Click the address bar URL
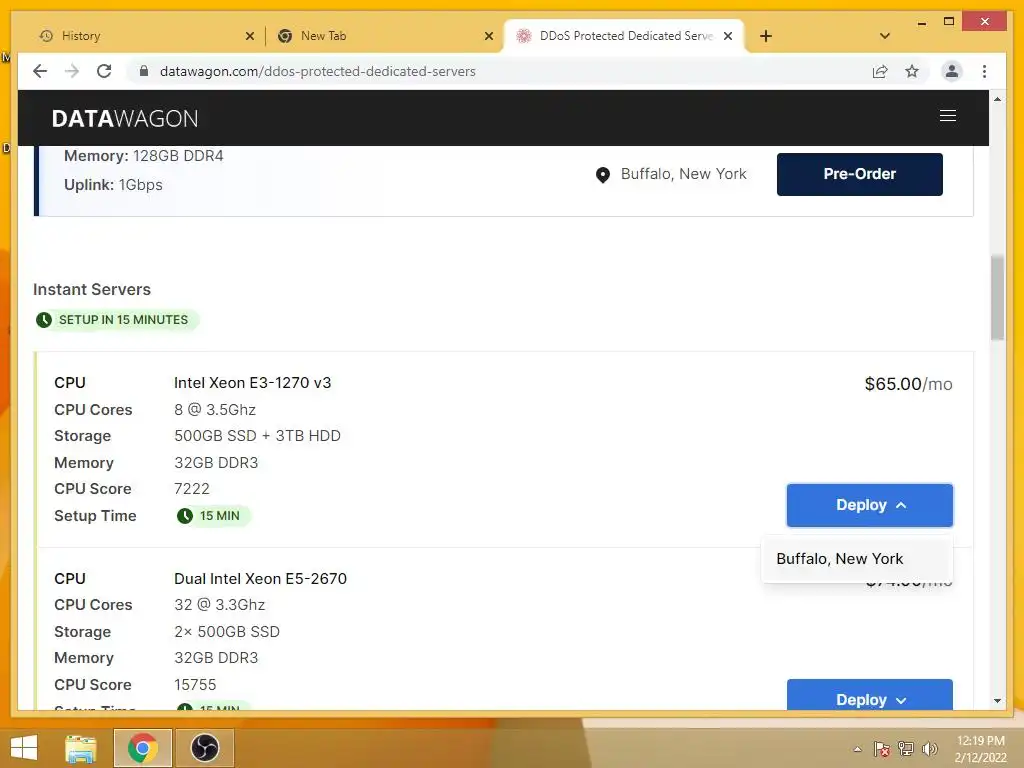 (317, 71)
